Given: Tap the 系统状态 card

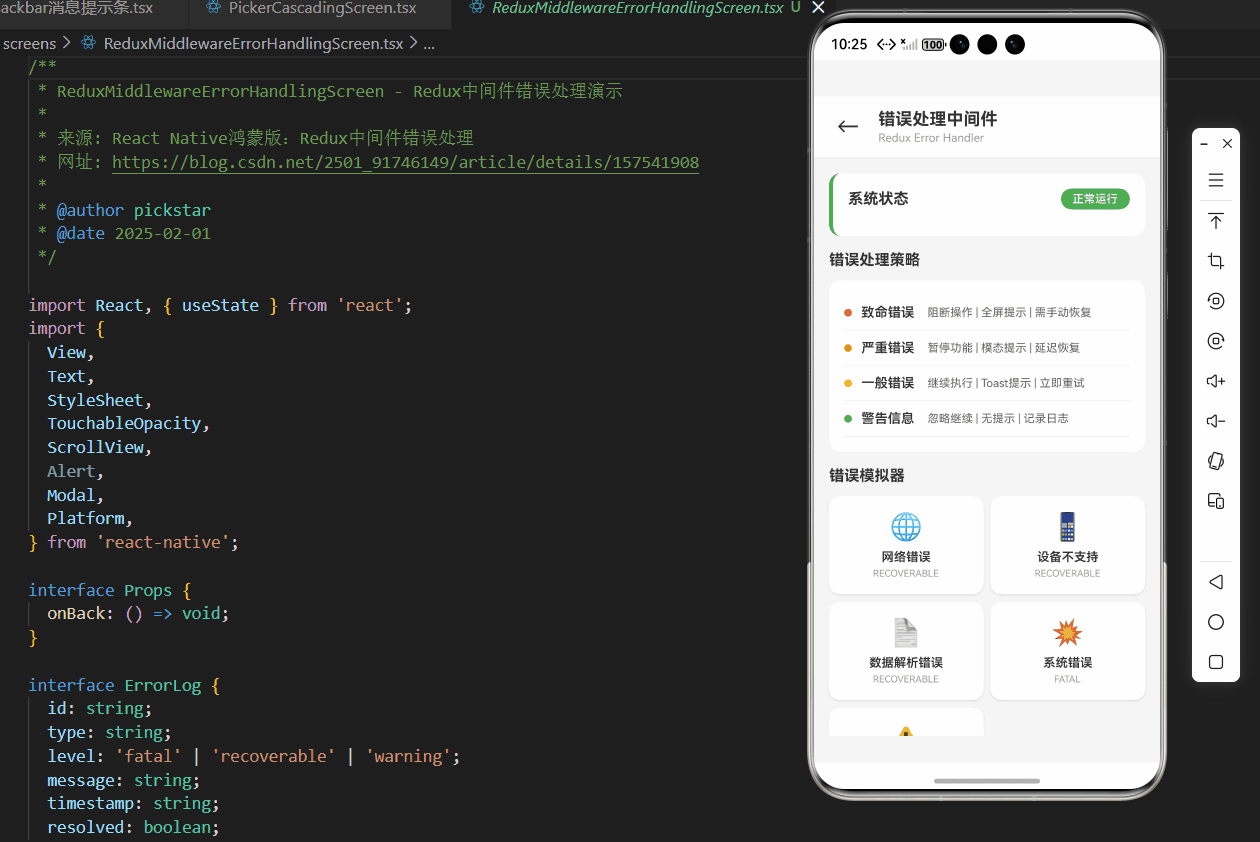Looking at the screenshot, I should tap(987, 204).
